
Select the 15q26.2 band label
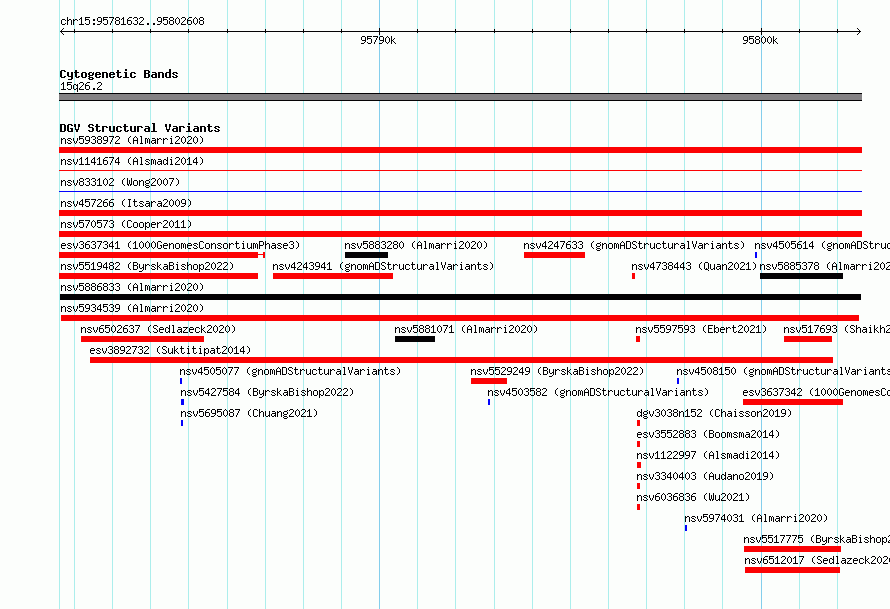[x=81, y=86]
